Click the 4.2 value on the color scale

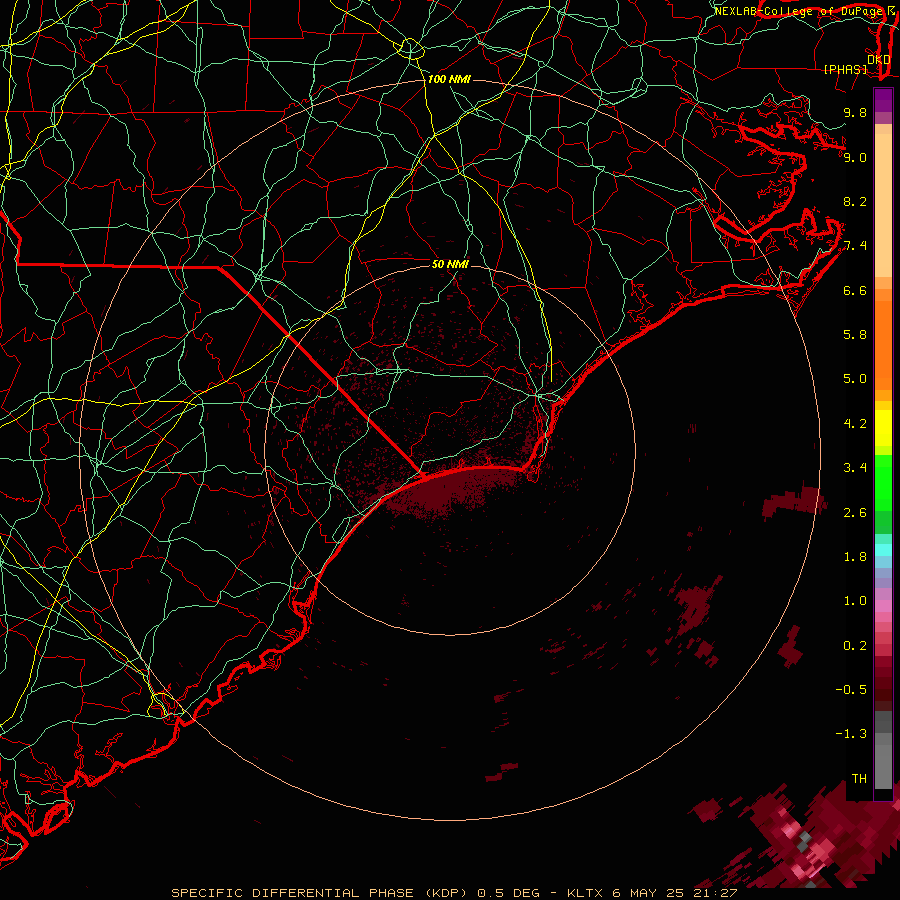pyautogui.click(x=855, y=424)
